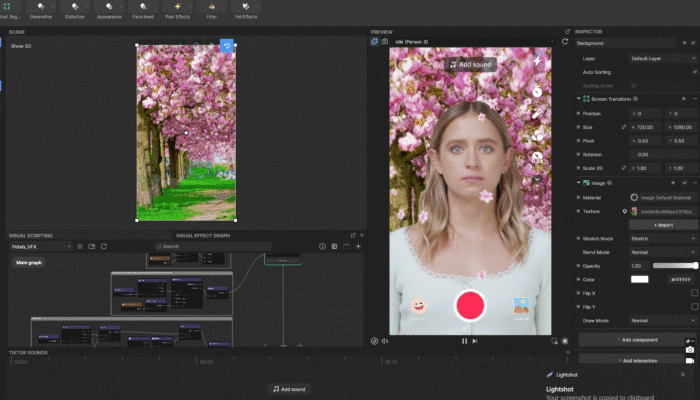
Task: Click the white Color swatch
Action: pyautogui.click(x=639, y=279)
